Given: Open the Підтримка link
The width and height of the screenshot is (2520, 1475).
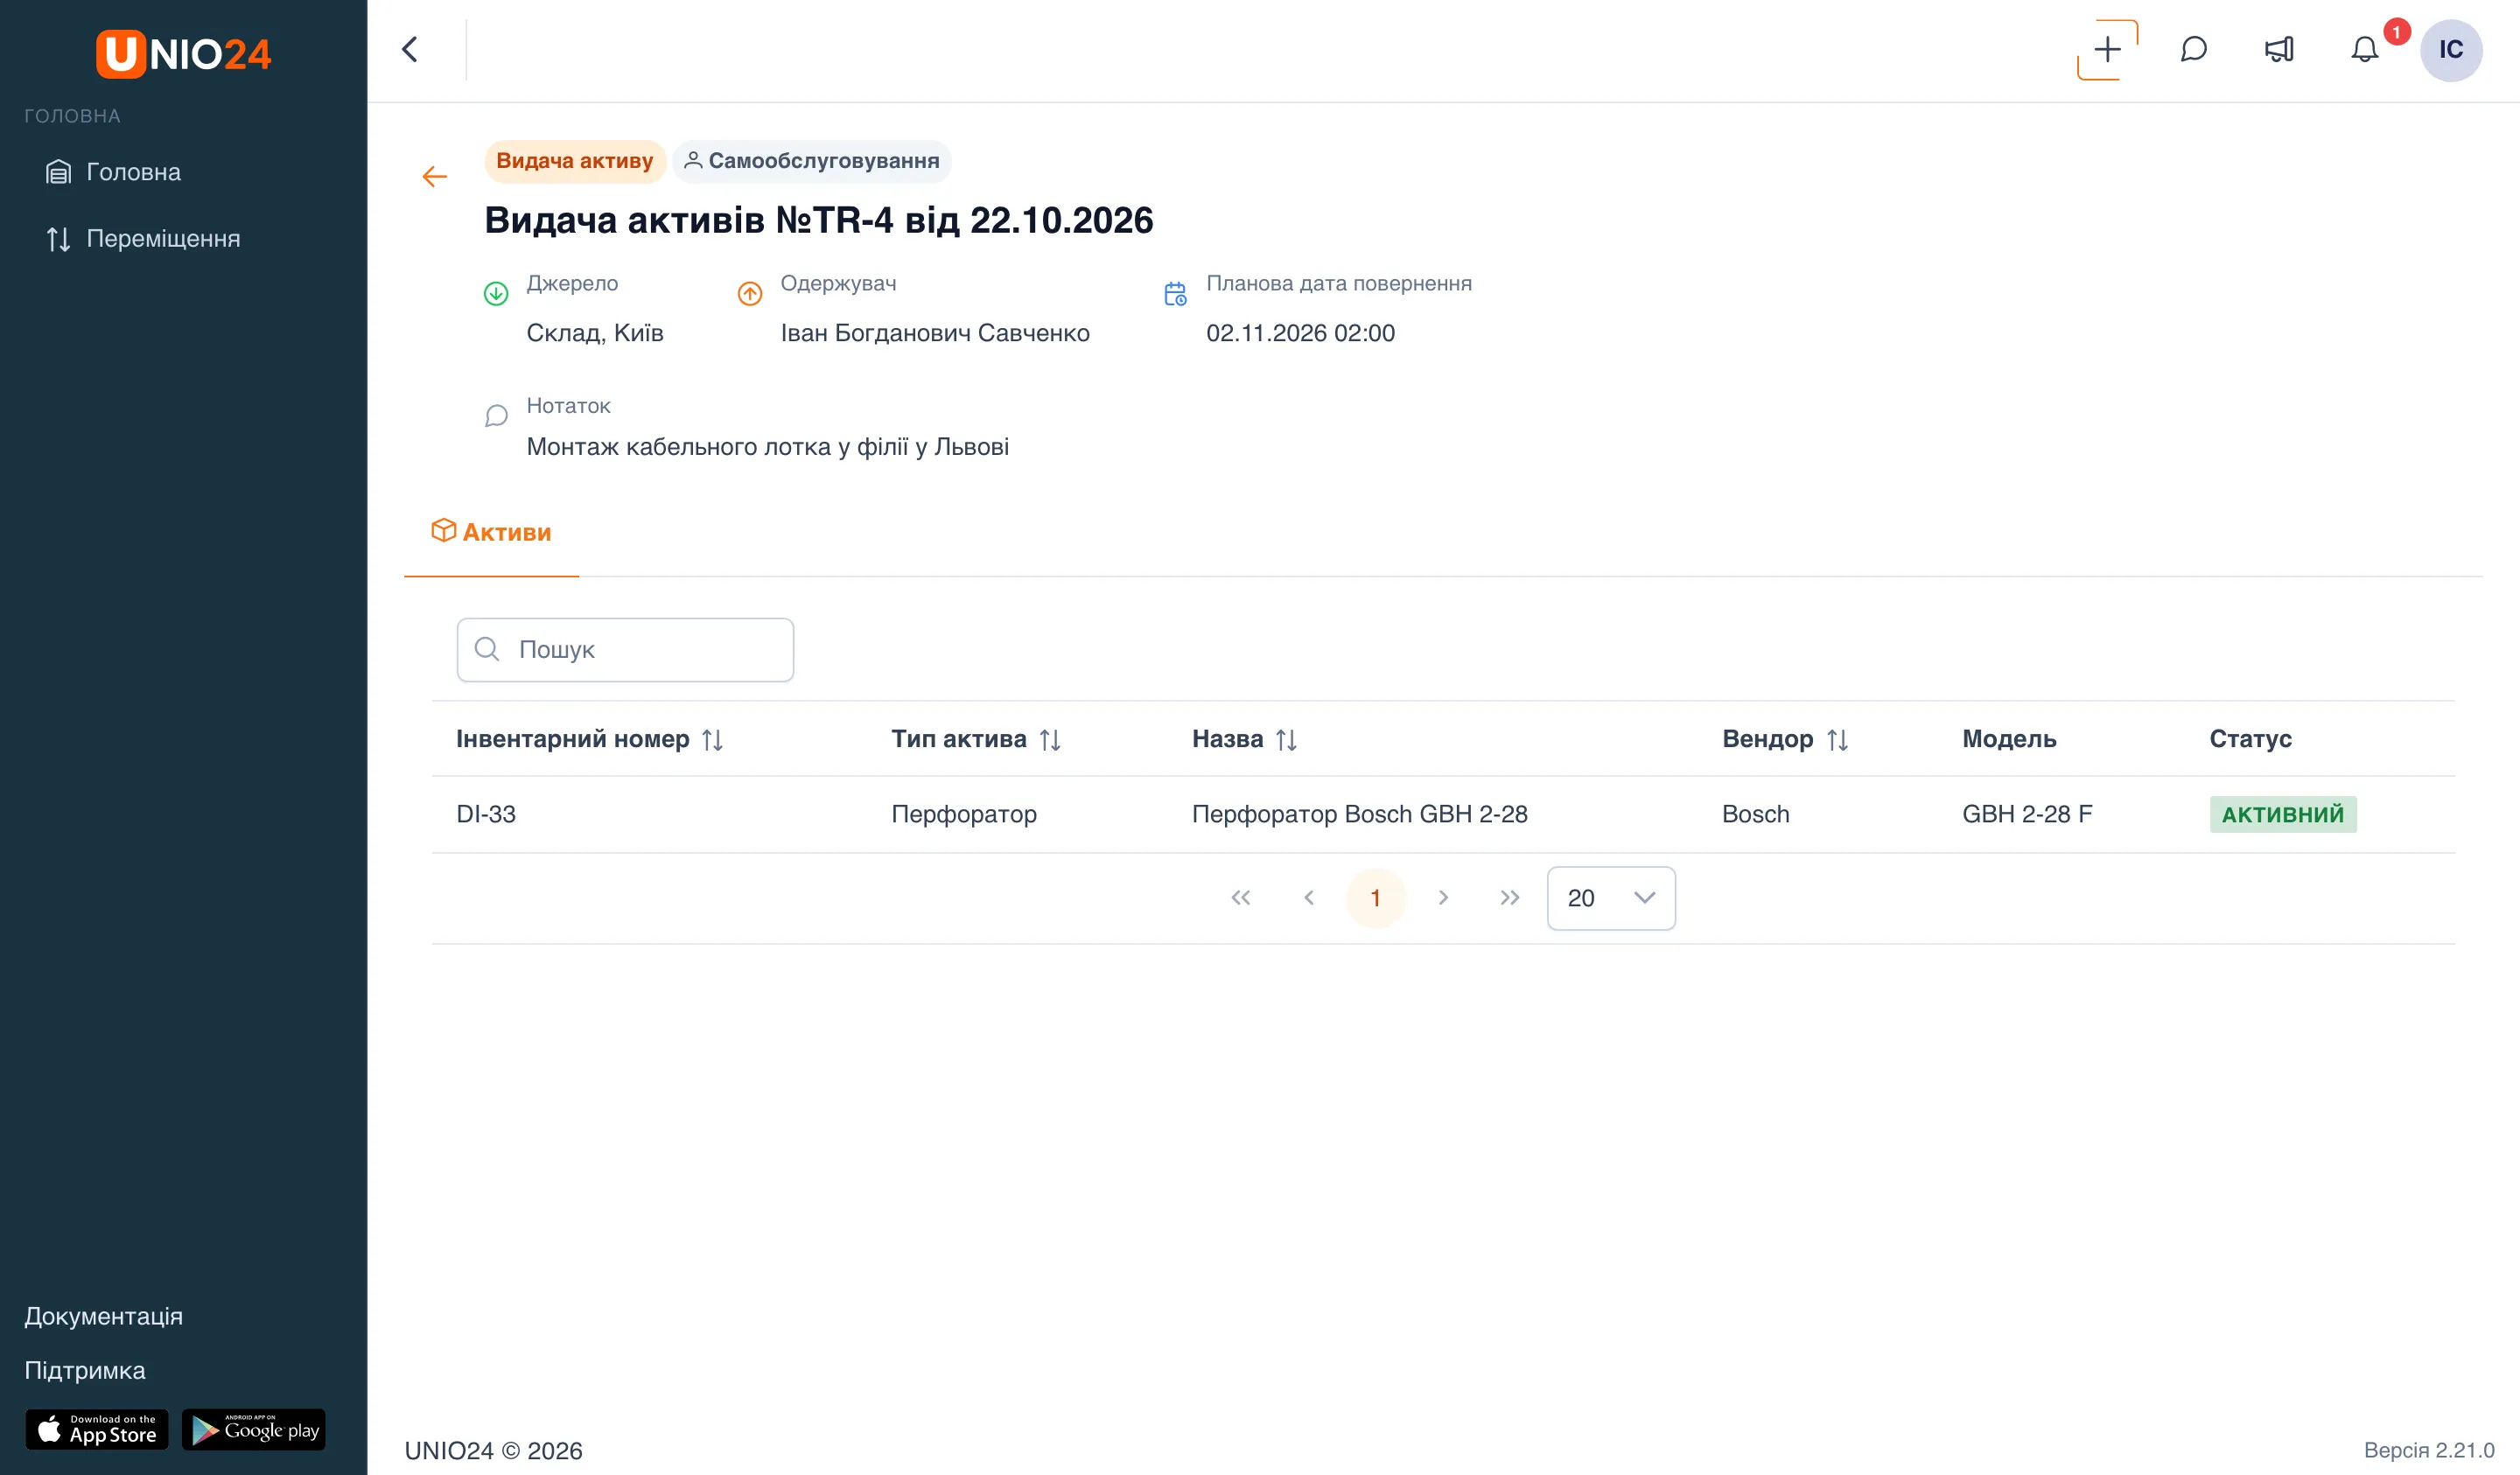Looking at the screenshot, I should coord(85,1370).
